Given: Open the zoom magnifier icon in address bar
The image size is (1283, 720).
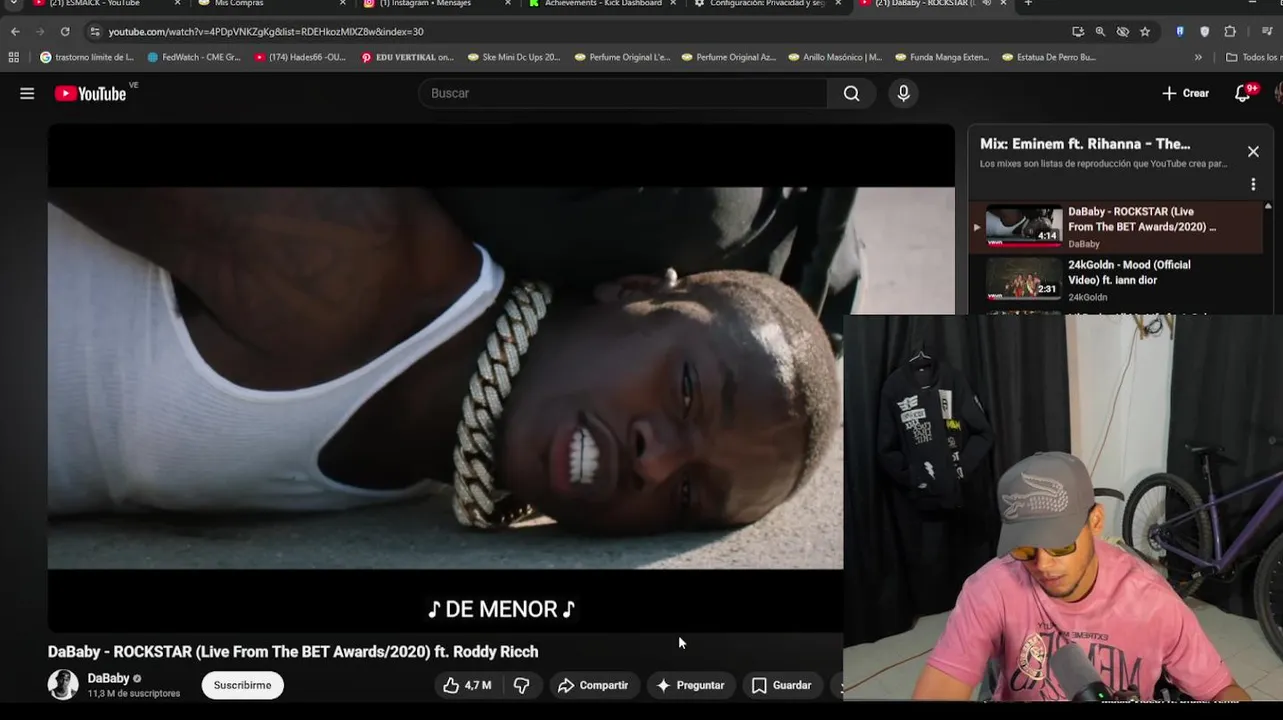Looking at the screenshot, I should 1100,31.
